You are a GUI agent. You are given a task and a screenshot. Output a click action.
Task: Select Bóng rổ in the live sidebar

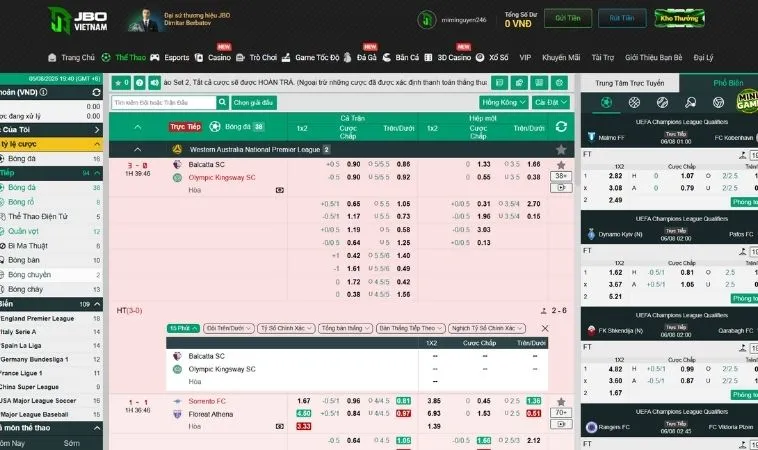[51, 202]
